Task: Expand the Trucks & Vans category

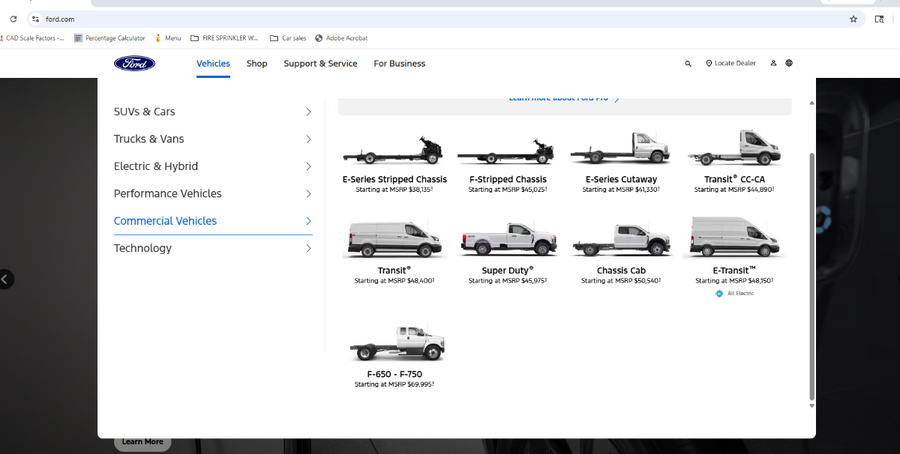Action: [212, 139]
